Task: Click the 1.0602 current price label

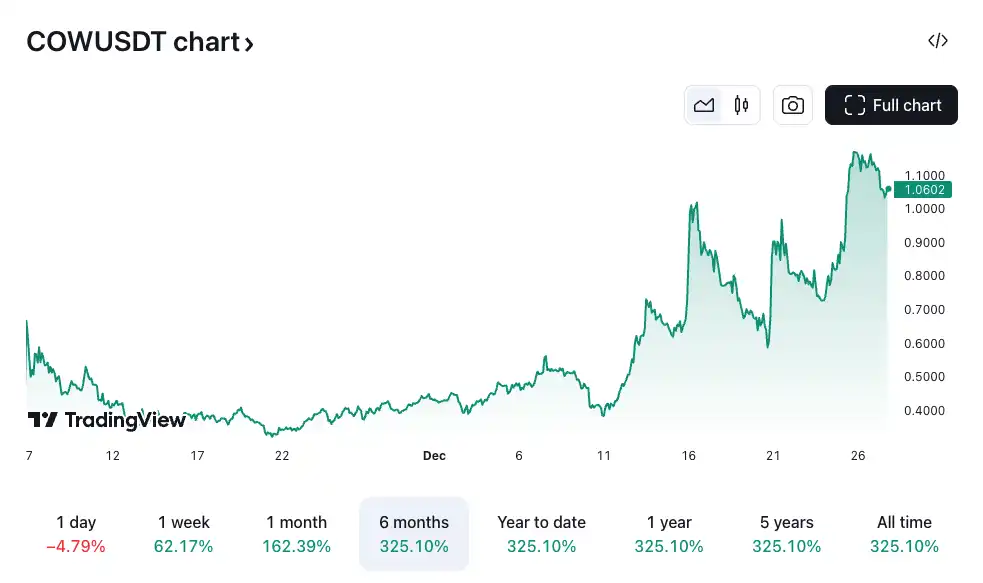Action: [x=923, y=190]
